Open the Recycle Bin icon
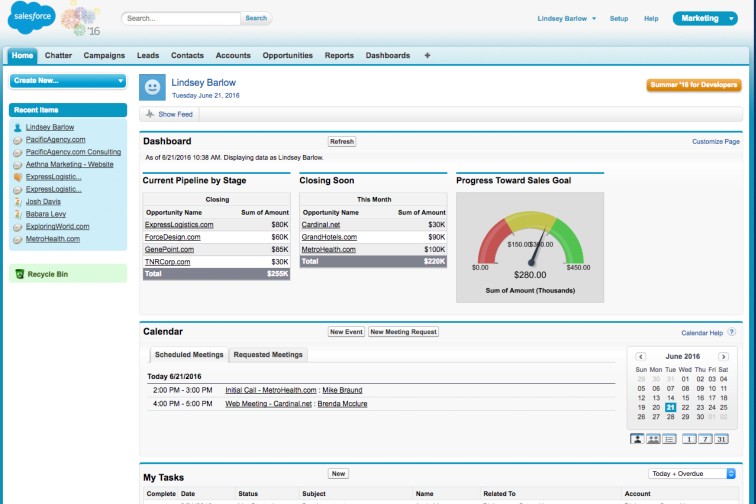Screen dimensions: 756x504 point(19,274)
